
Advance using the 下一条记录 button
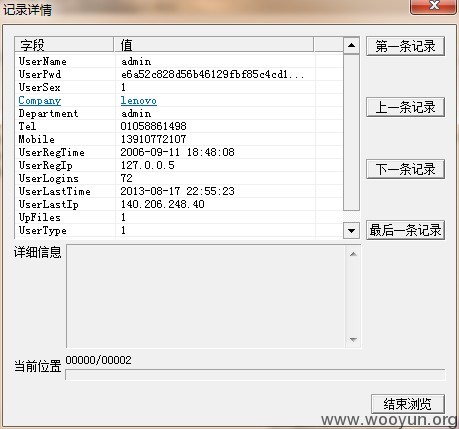click(x=405, y=169)
